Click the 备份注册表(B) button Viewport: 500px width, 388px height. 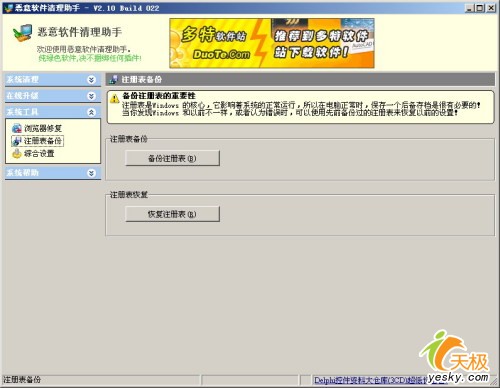pyautogui.click(x=172, y=158)
